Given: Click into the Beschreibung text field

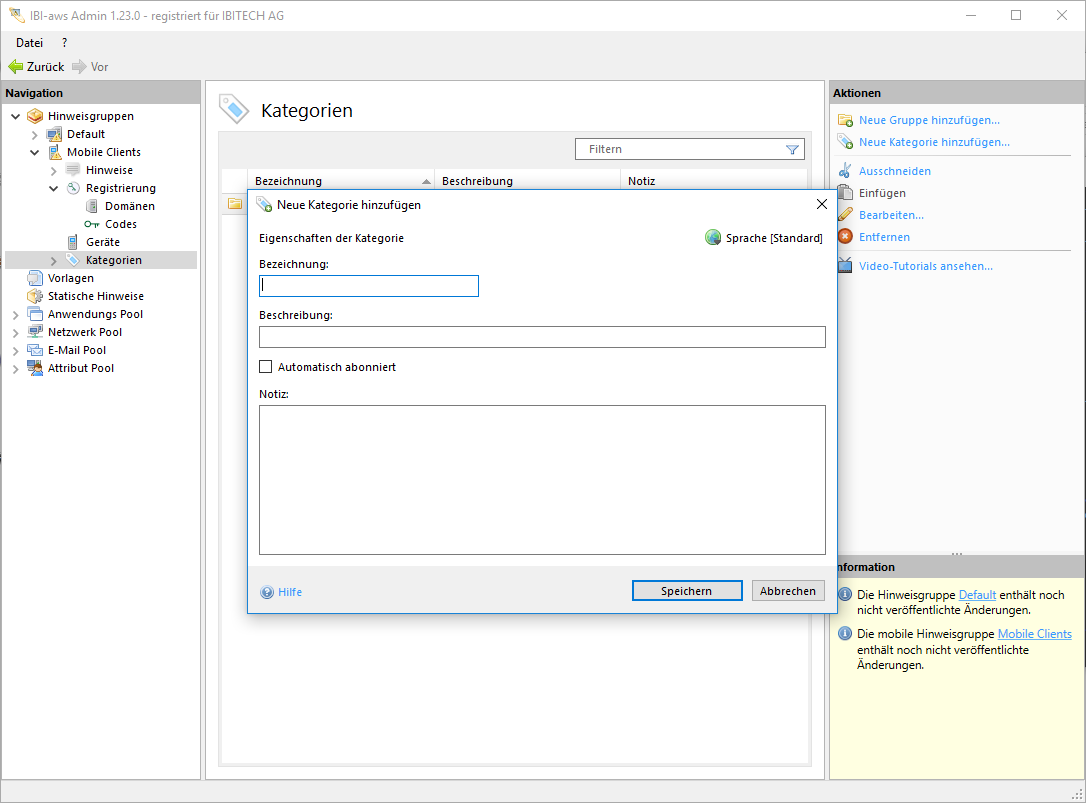Looking at the screenshot, I should click(542, 337).
